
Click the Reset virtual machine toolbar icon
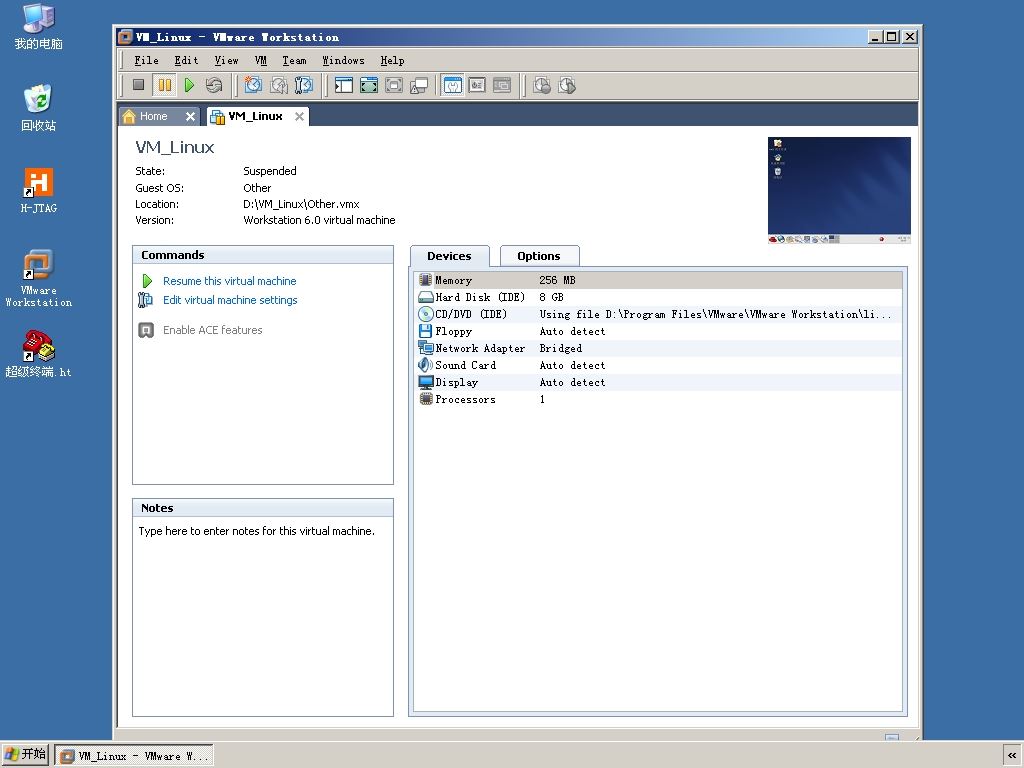[x=214, y=86]
